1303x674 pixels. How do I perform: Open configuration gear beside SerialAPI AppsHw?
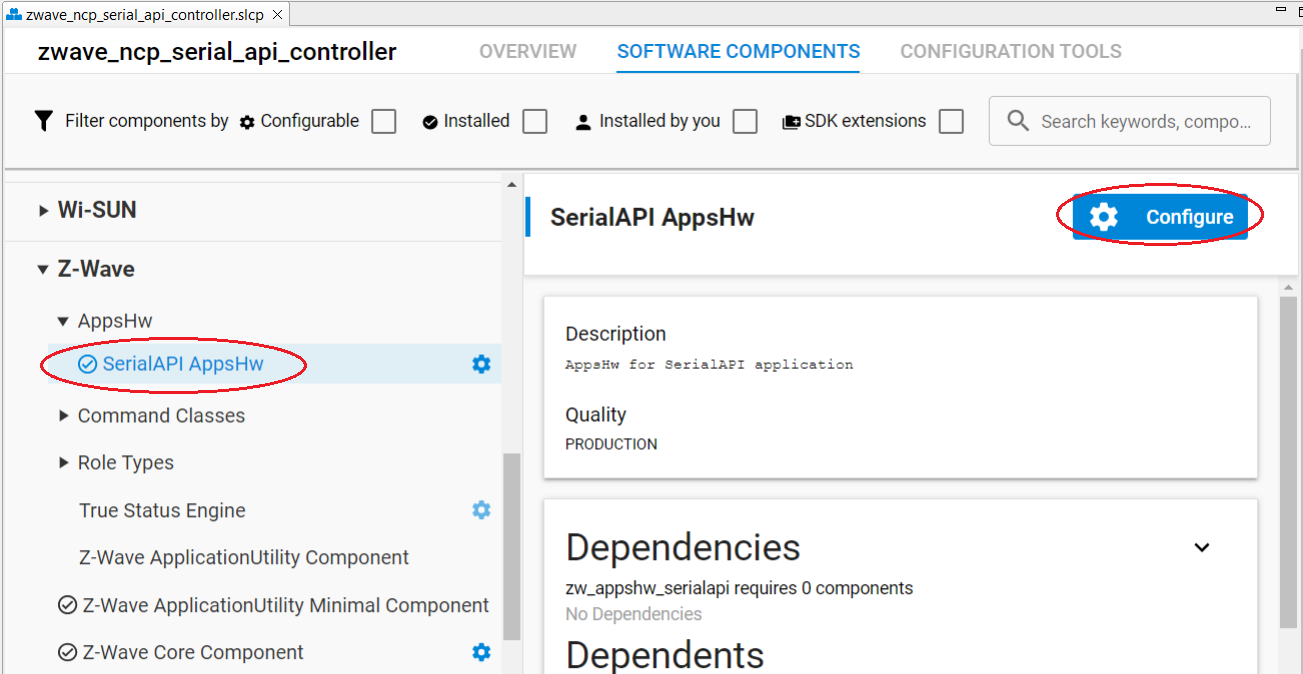[481, 364]
